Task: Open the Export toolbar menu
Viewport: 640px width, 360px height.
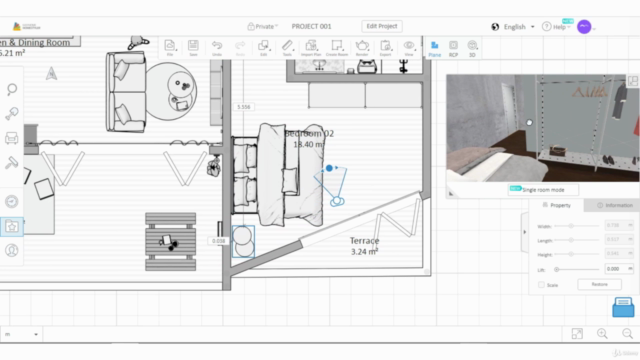Action: pyautogui.click(x=385, y=47)
